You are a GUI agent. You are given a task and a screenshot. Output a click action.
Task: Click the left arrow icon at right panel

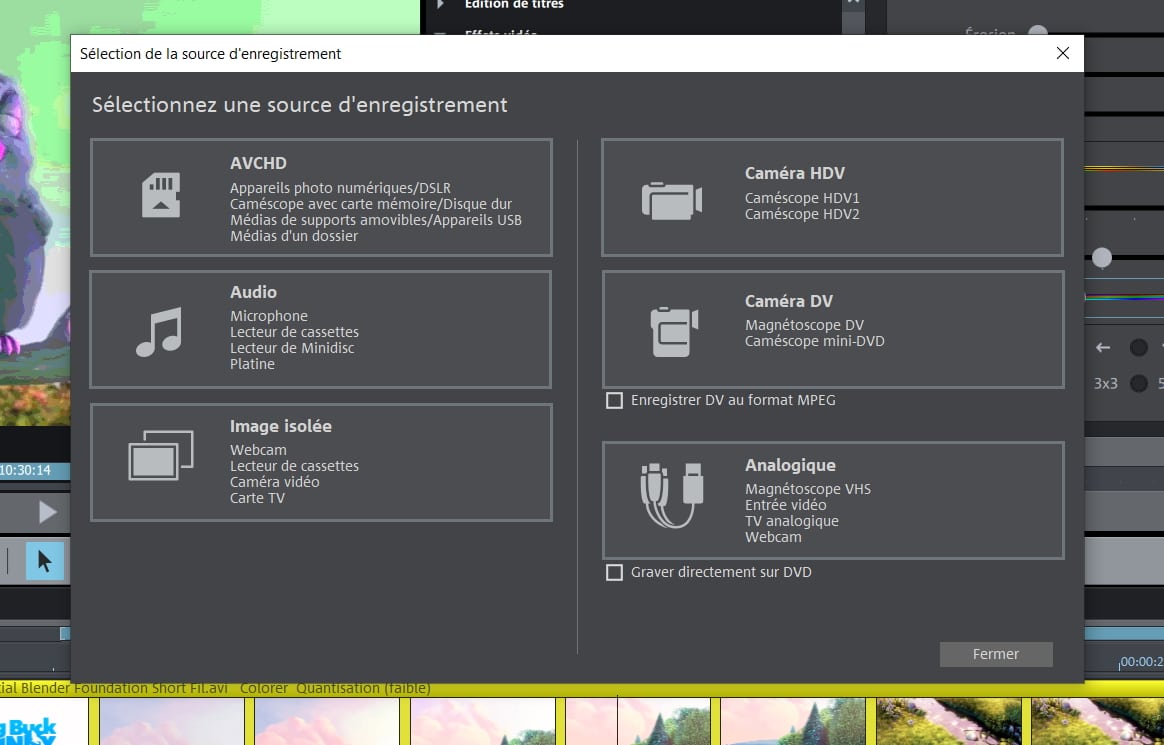pyautogui.click(x=1103, y=347)
